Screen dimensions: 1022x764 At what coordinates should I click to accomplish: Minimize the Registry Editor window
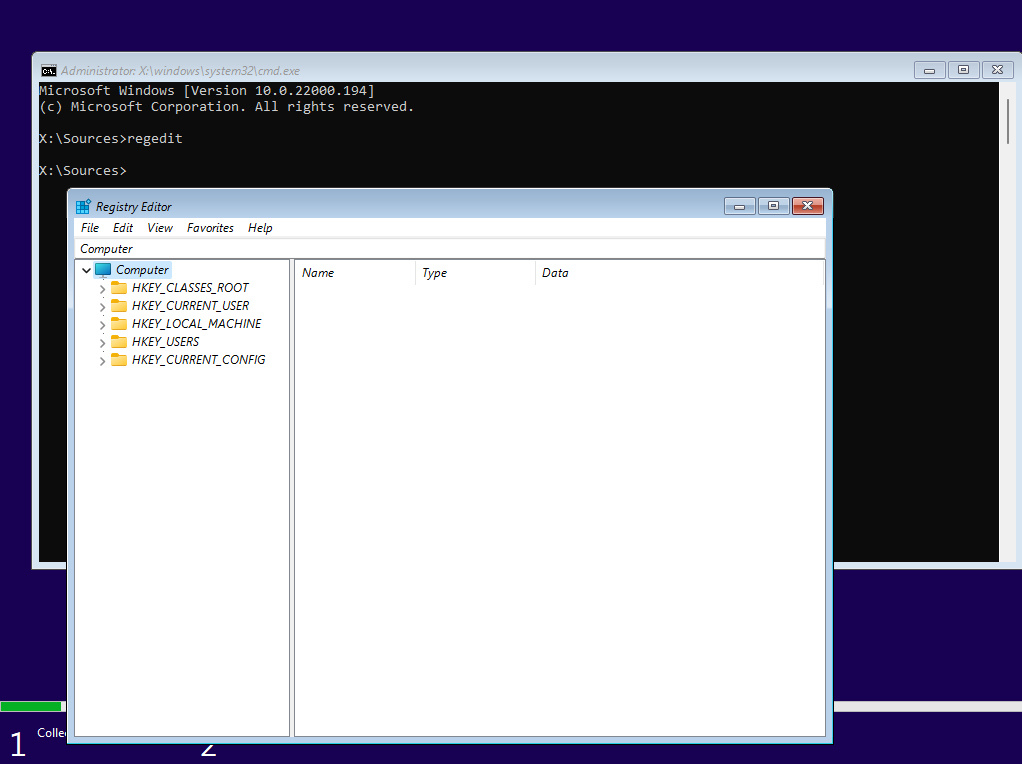point(740,206)
